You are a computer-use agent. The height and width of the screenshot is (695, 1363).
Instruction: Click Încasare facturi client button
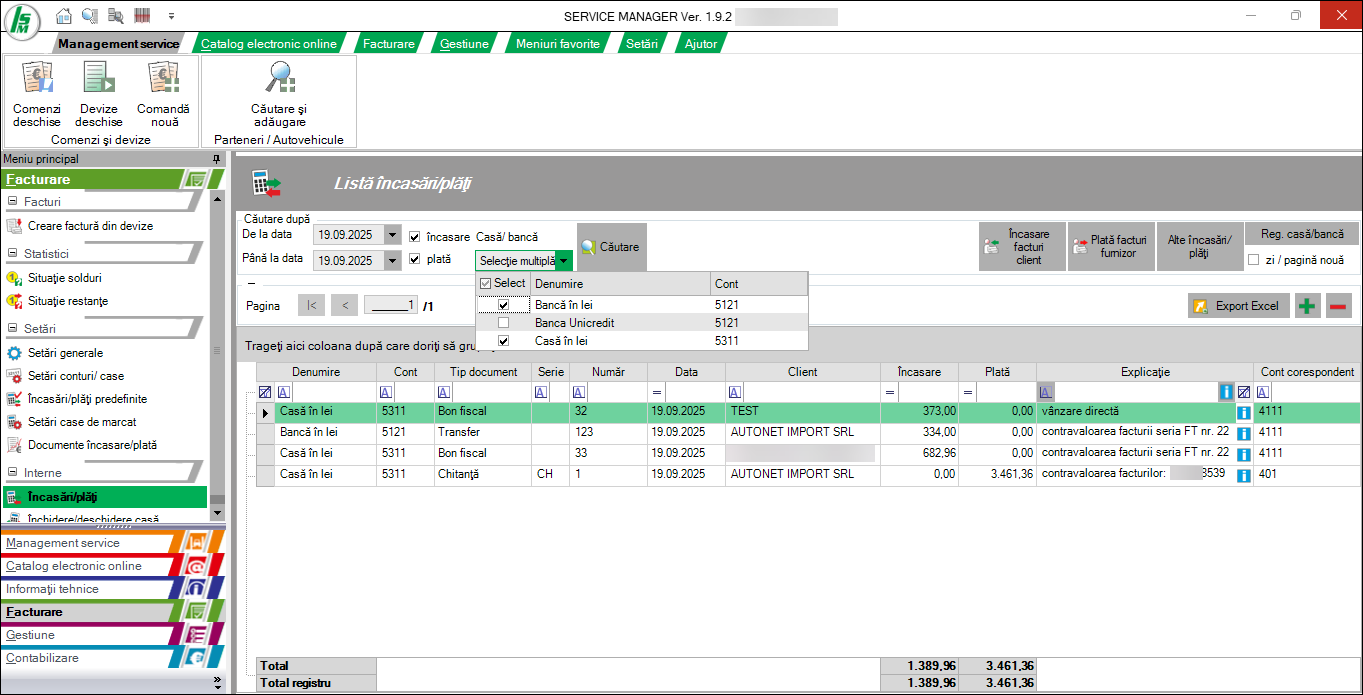(1022, 247)
